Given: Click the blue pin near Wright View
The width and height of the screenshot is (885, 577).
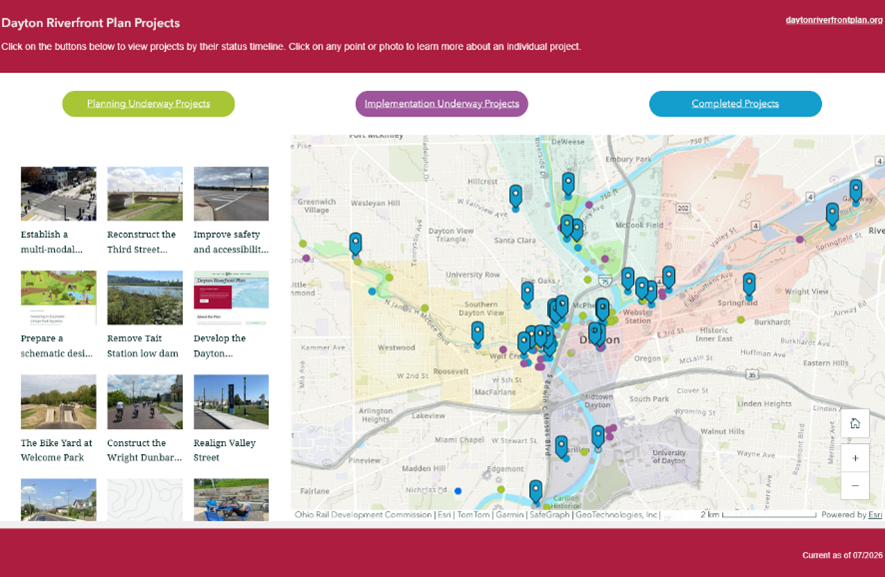Looking at the screenshot, I should (749, 285).
